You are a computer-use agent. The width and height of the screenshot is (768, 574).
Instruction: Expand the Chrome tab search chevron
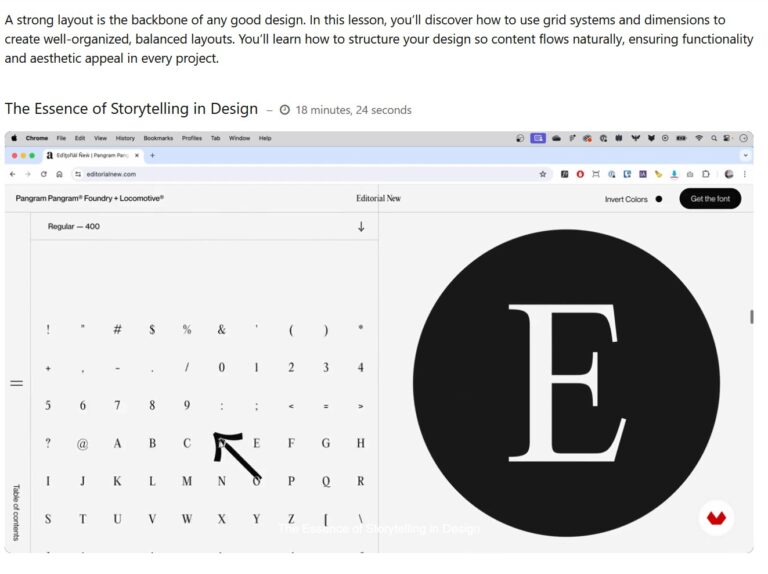(745, 156)
